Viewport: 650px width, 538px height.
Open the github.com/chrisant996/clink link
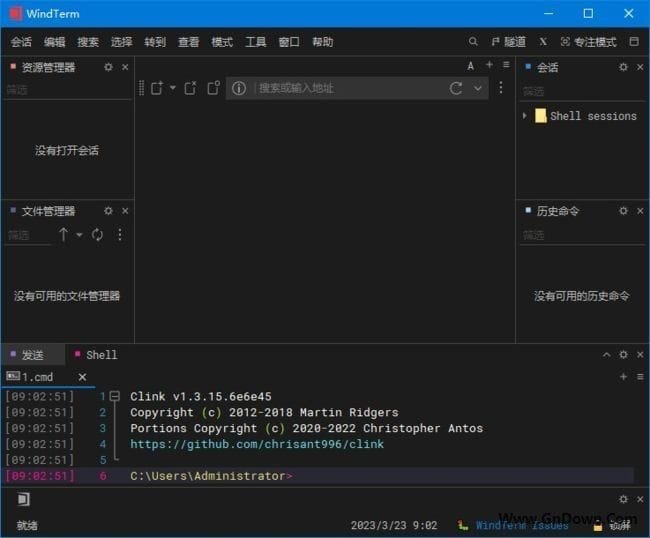point(257,444)
